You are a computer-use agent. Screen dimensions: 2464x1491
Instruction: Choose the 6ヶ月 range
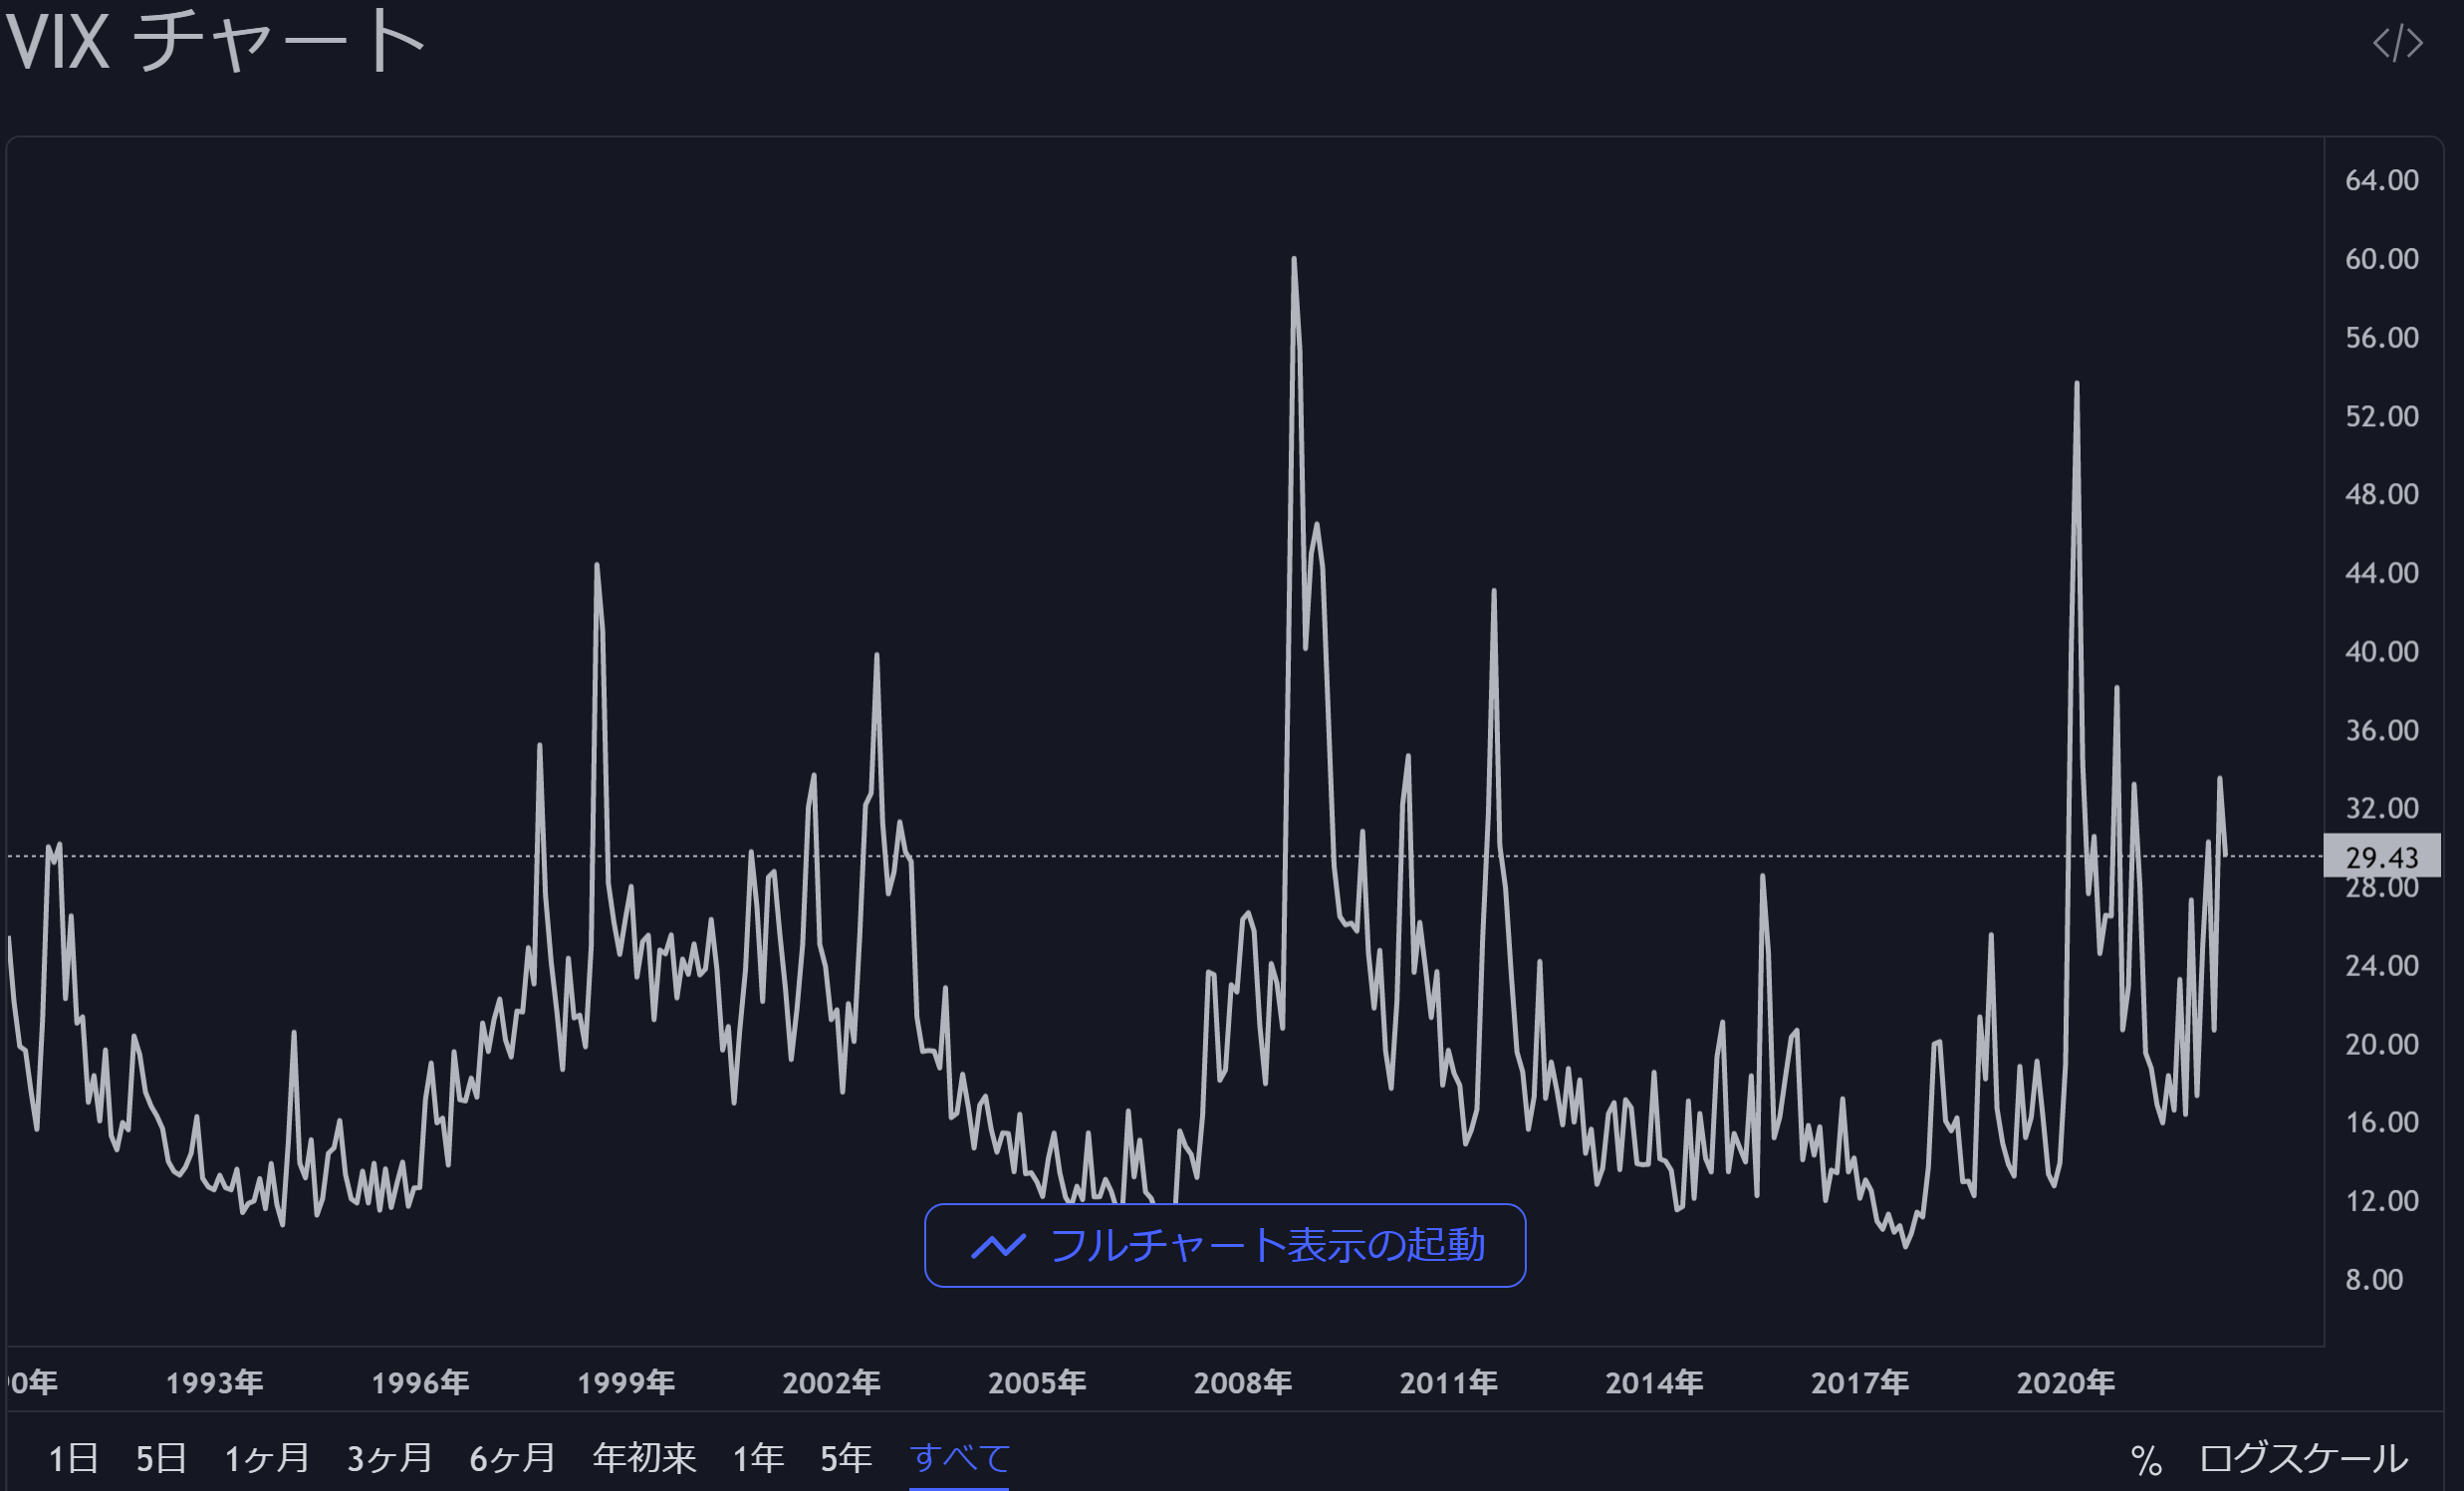tap(512, 1458)
